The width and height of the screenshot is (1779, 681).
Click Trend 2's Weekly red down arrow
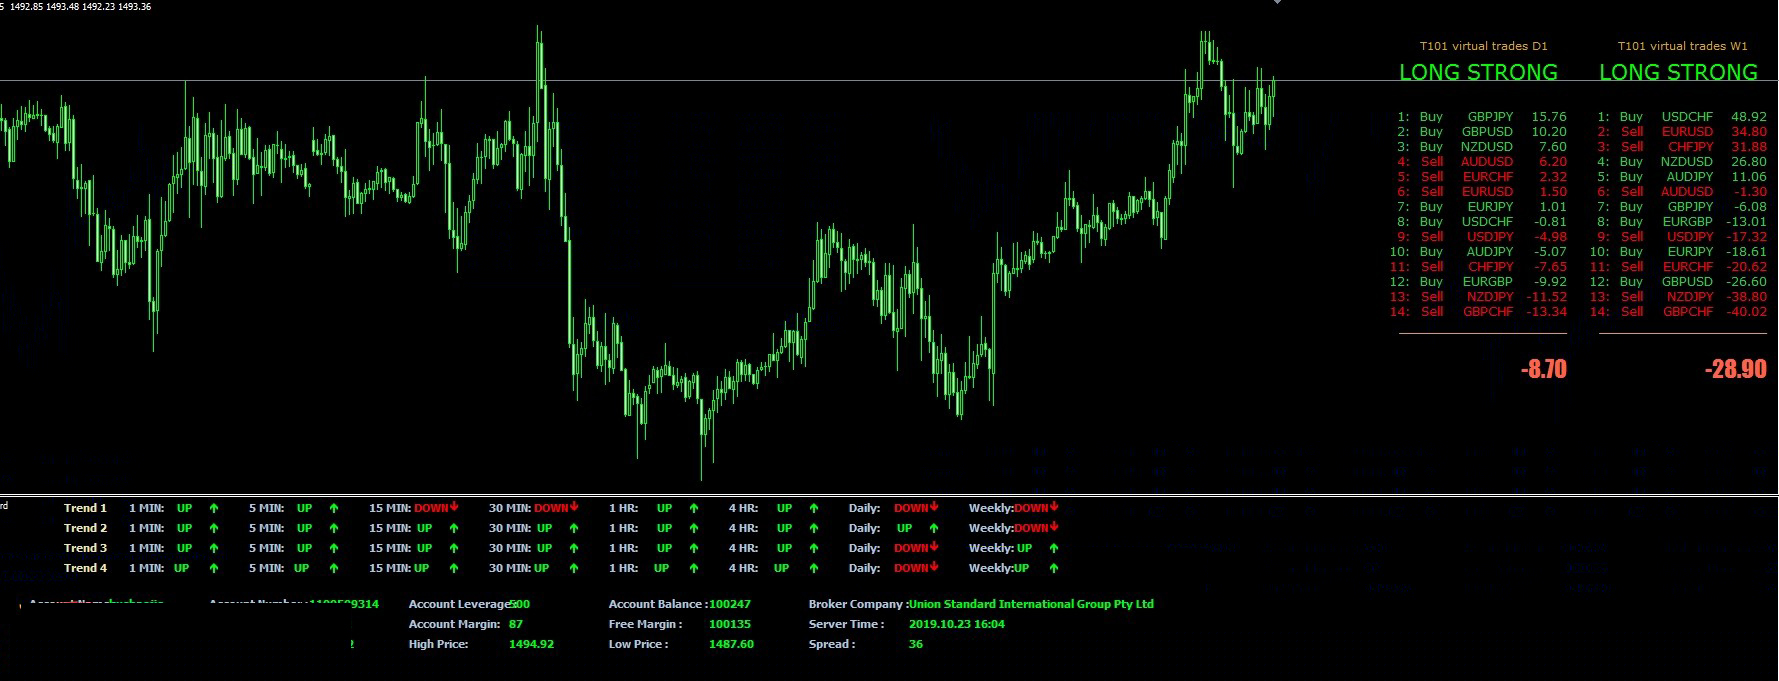coord(1054,527)
